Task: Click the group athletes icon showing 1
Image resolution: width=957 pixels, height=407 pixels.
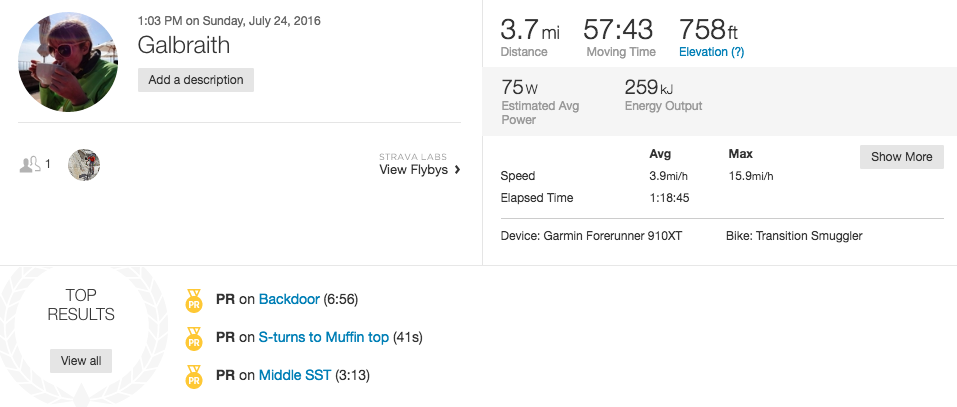Action: [30, 164]
